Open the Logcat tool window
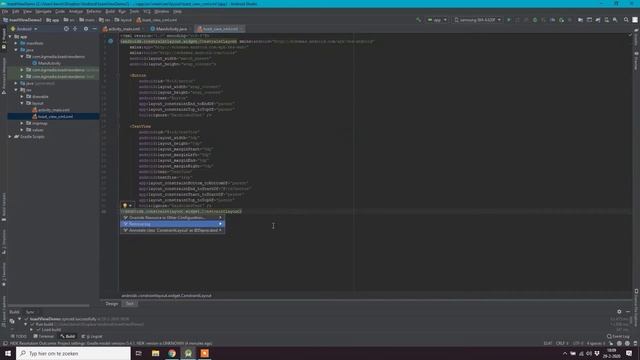 tap(92, 337)
